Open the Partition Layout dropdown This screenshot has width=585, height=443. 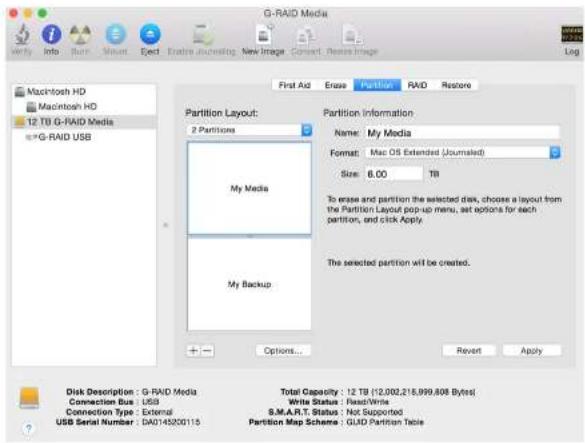pyautogui.click(x=249, y=130)
